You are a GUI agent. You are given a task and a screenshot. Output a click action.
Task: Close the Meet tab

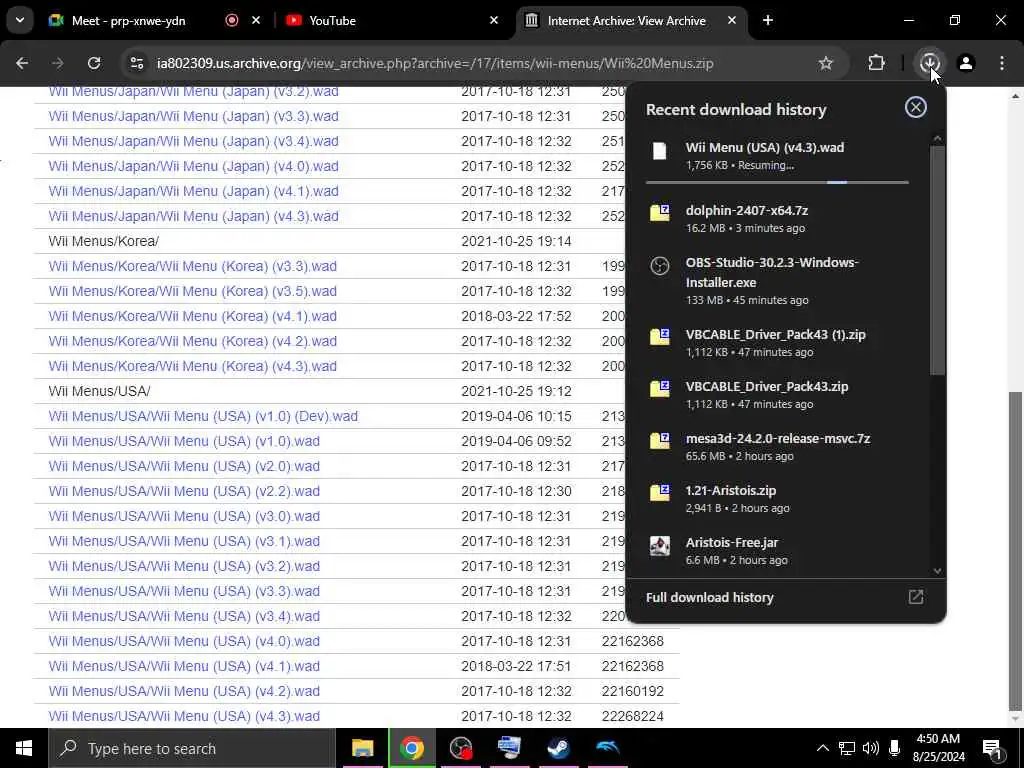pos(256,20)
